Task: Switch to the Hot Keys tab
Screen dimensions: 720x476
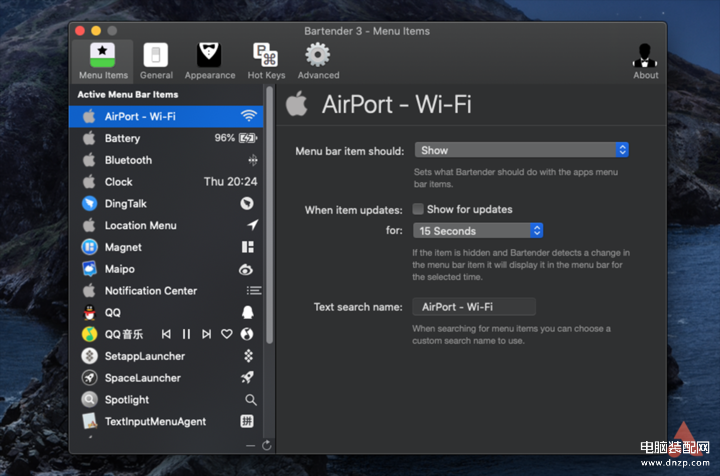Action: tap(266, 62)
